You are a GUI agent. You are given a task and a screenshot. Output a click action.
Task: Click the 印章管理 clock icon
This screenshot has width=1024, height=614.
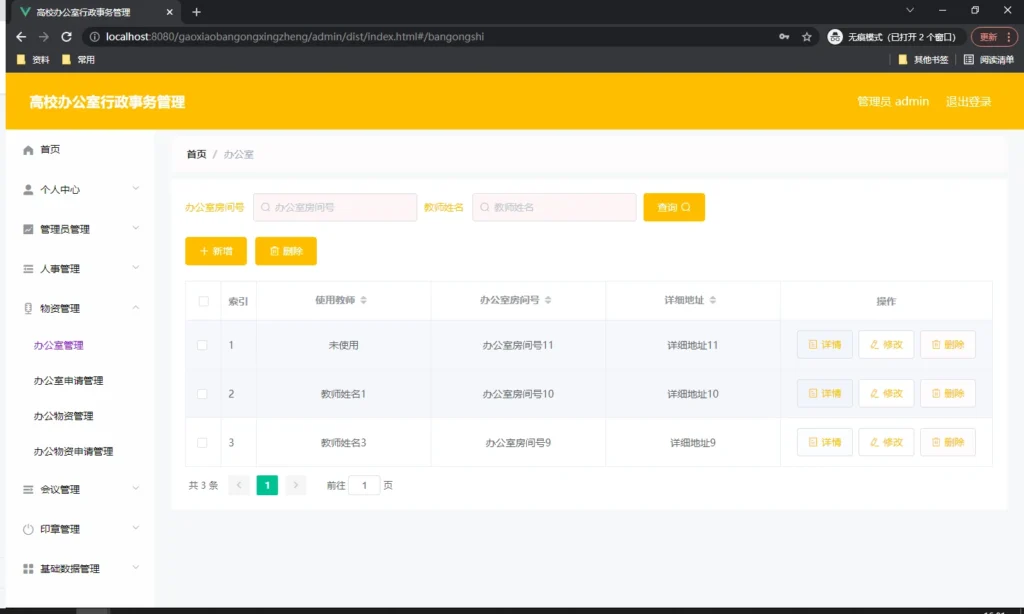(x=30, y=529)
